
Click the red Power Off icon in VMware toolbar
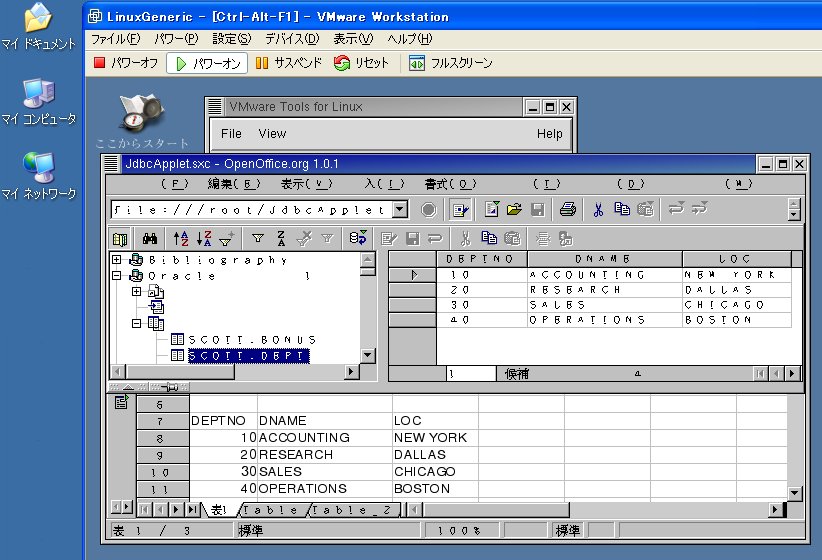tap(99, 63)
